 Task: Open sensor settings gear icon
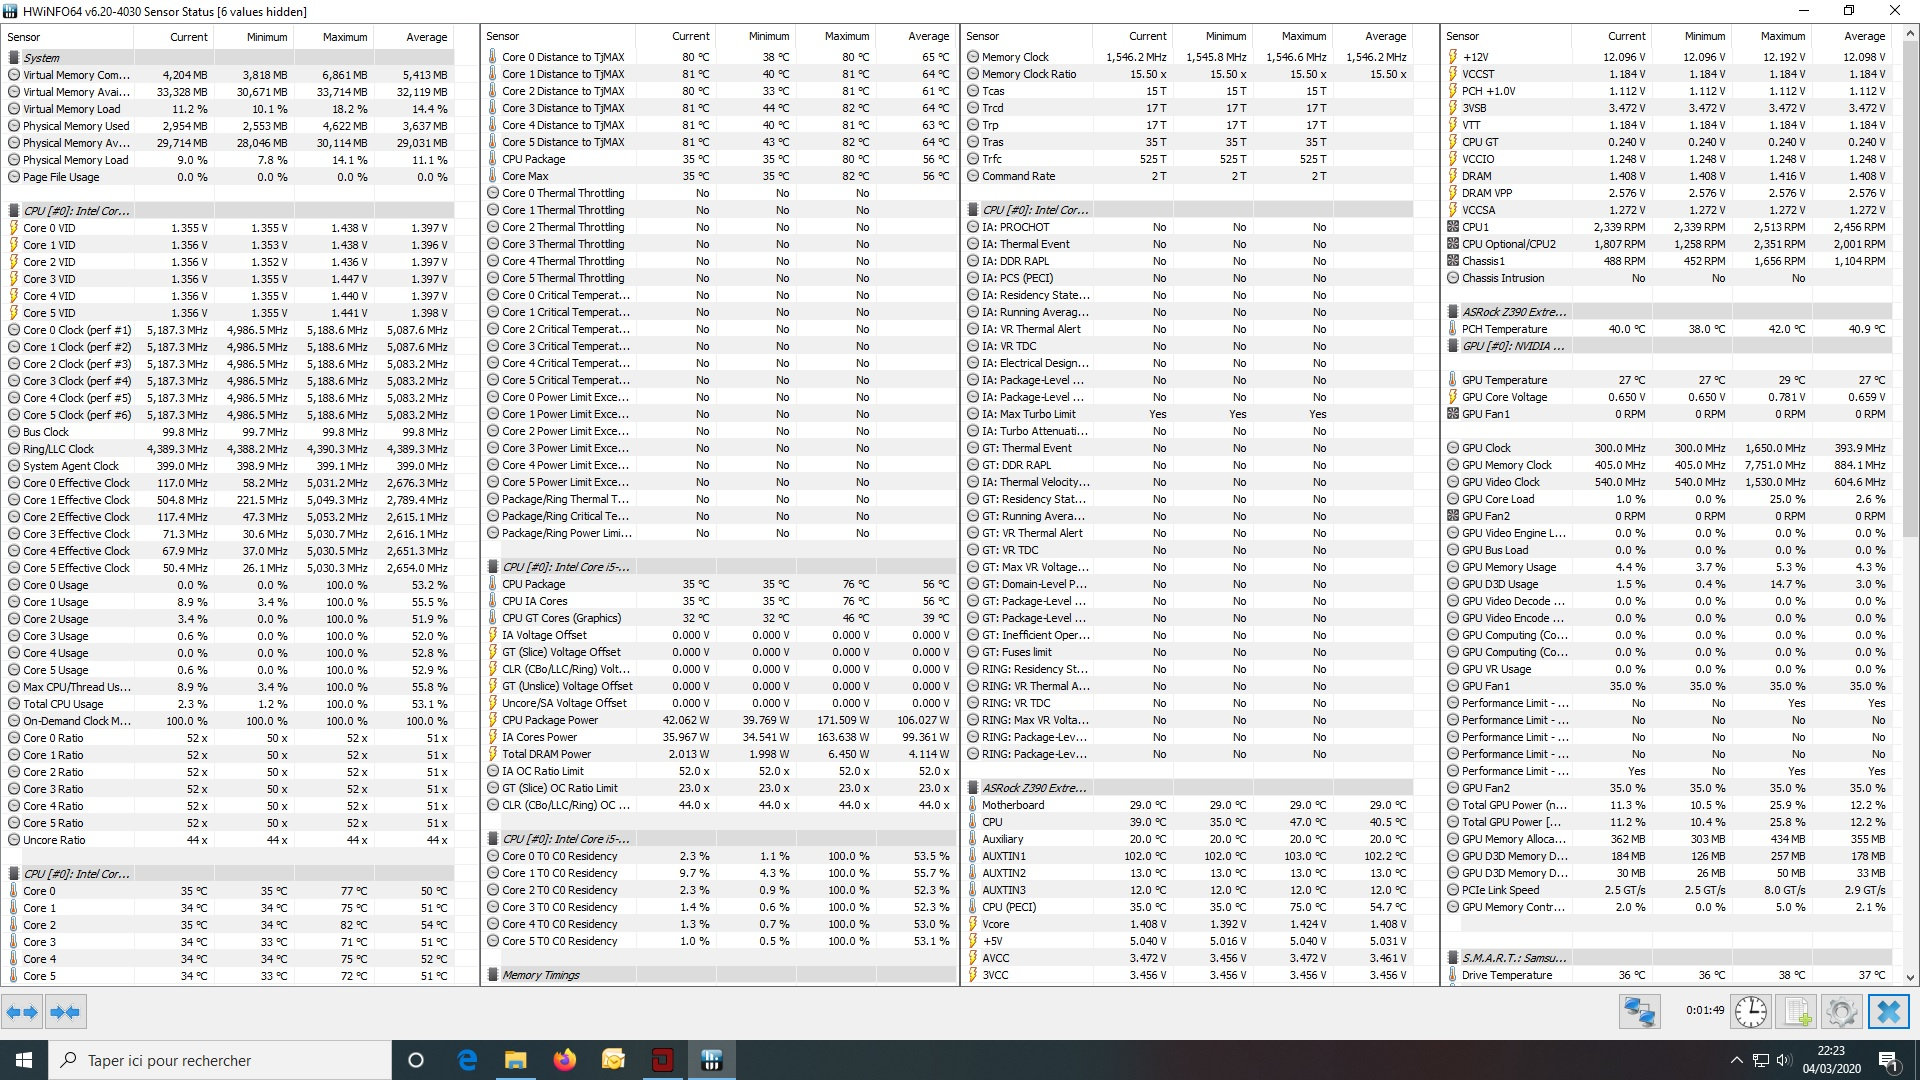(x=1841, y=1012)
